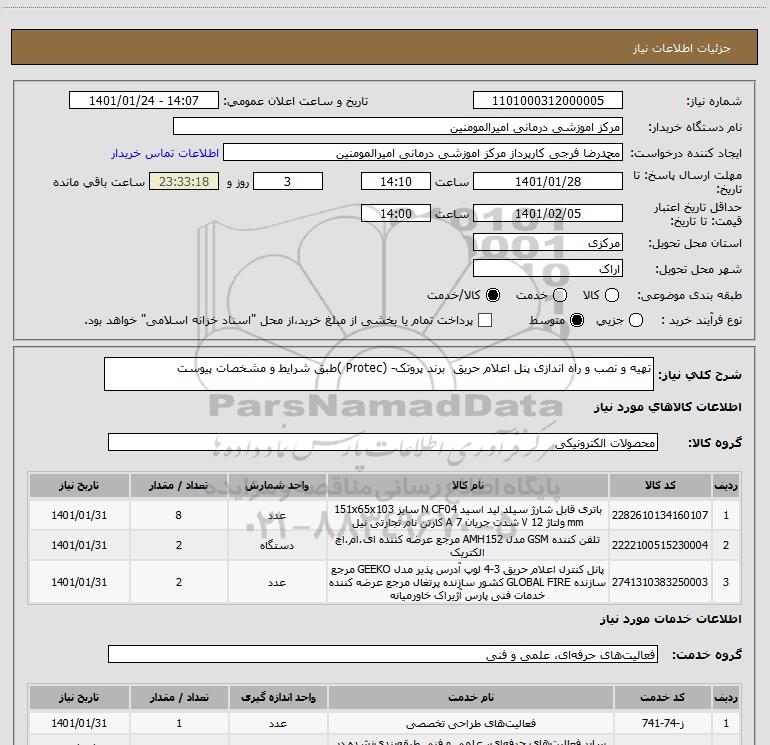Screen dimensions: 770x745
Task: Click the services table نام خدمت header
Action: 471,697
